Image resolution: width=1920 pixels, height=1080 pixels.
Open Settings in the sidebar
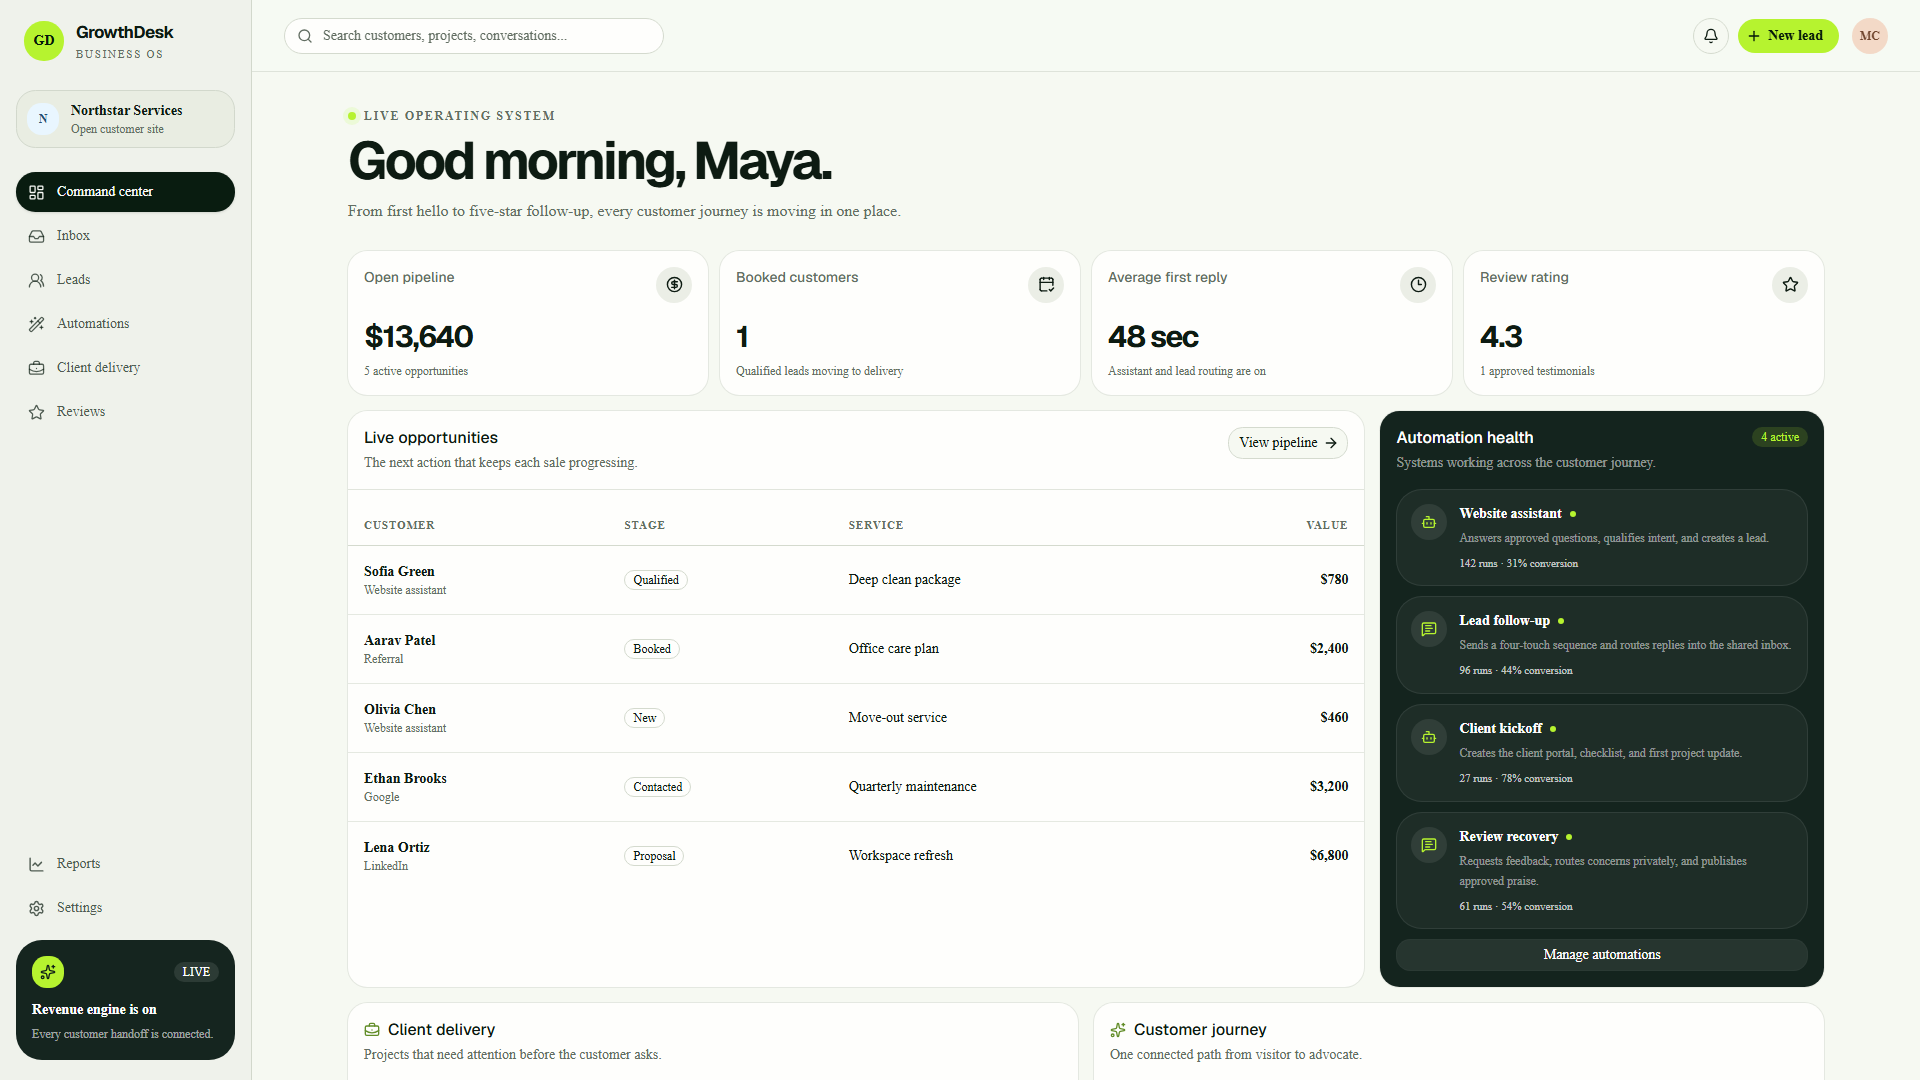125,908
